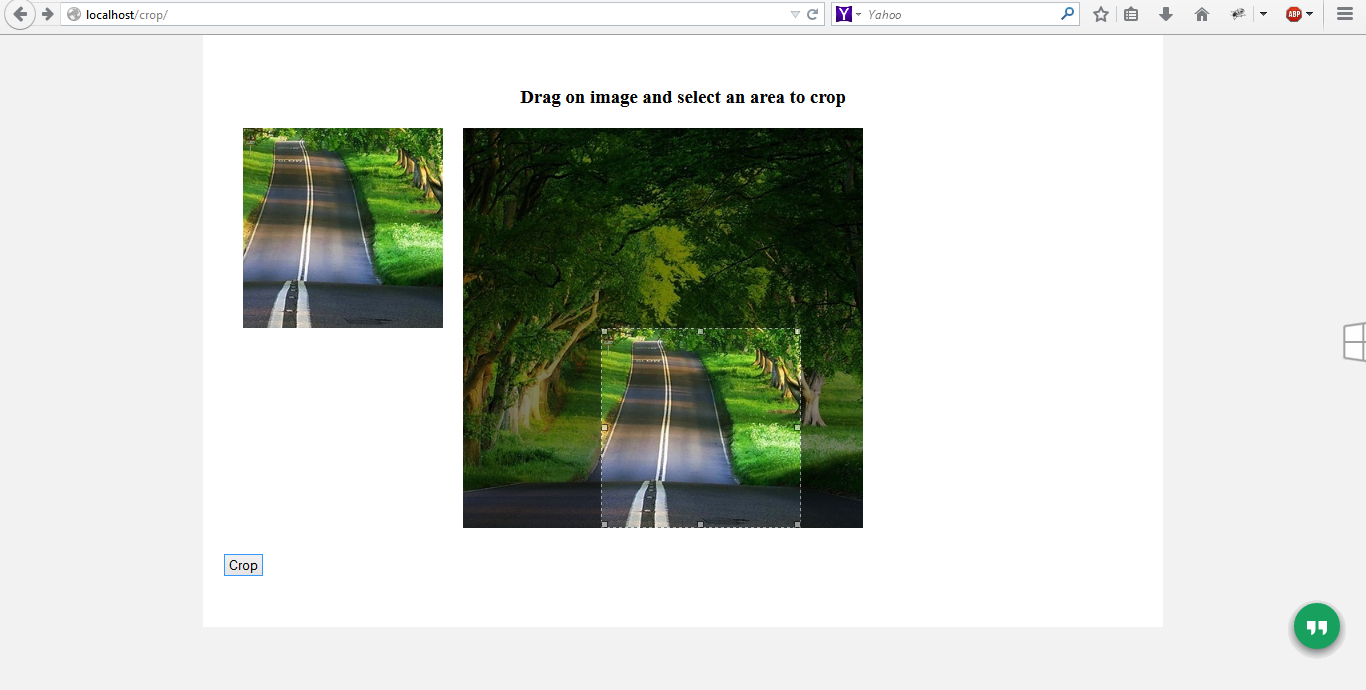Click the search magnifier icon in Yahoo box

pyautogui.click(x=1067, y=14)
